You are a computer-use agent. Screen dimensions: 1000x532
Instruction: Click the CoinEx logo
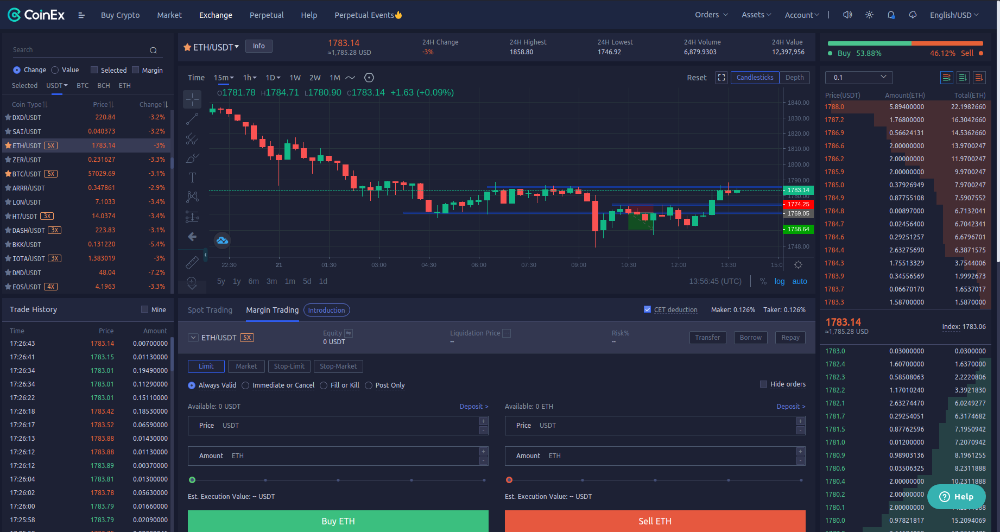click(x=36, y=15)
